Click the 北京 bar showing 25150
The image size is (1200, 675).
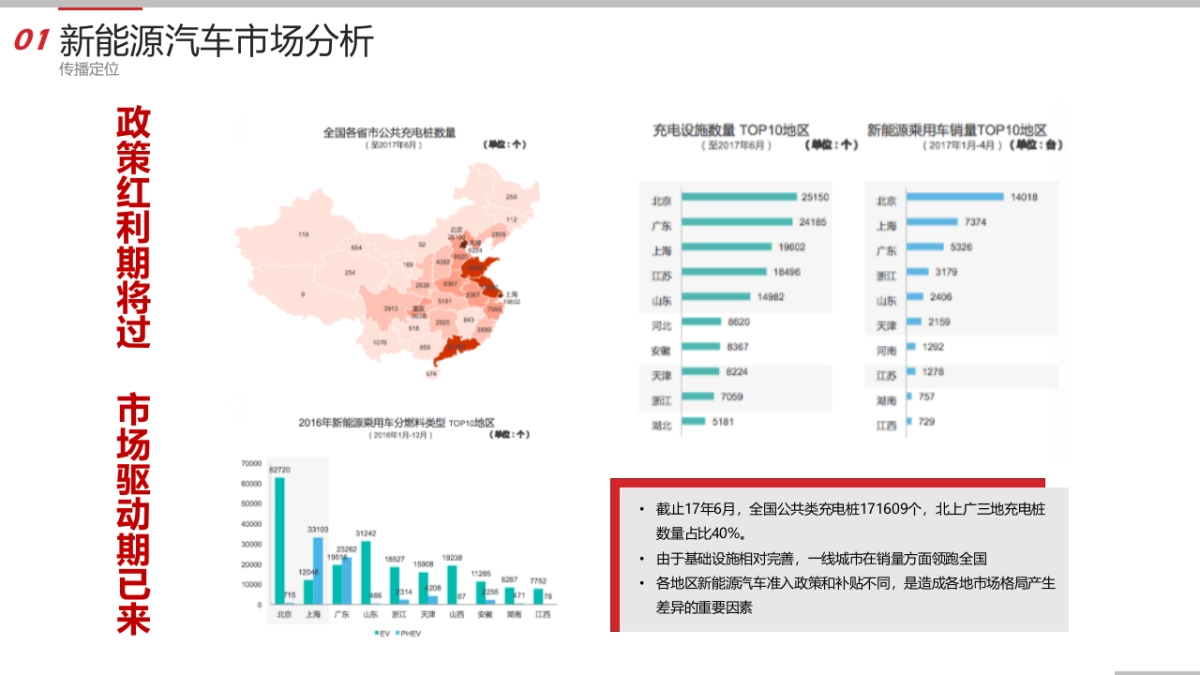(x=740, y=196)
